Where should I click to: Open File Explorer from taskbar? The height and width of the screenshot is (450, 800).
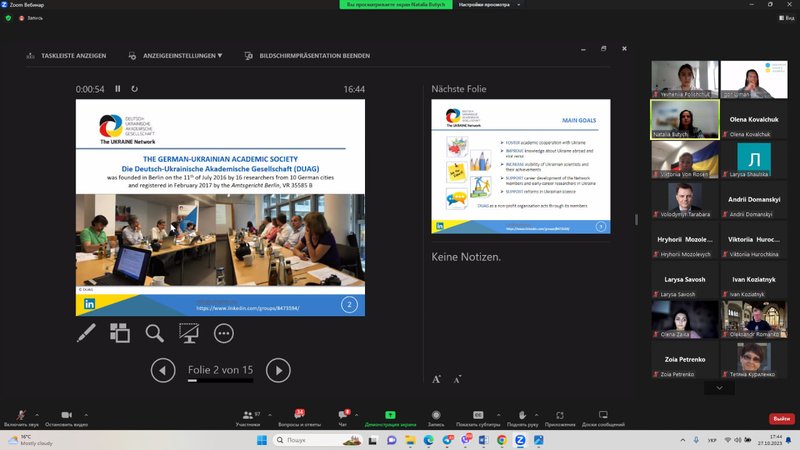pos(410,440)
